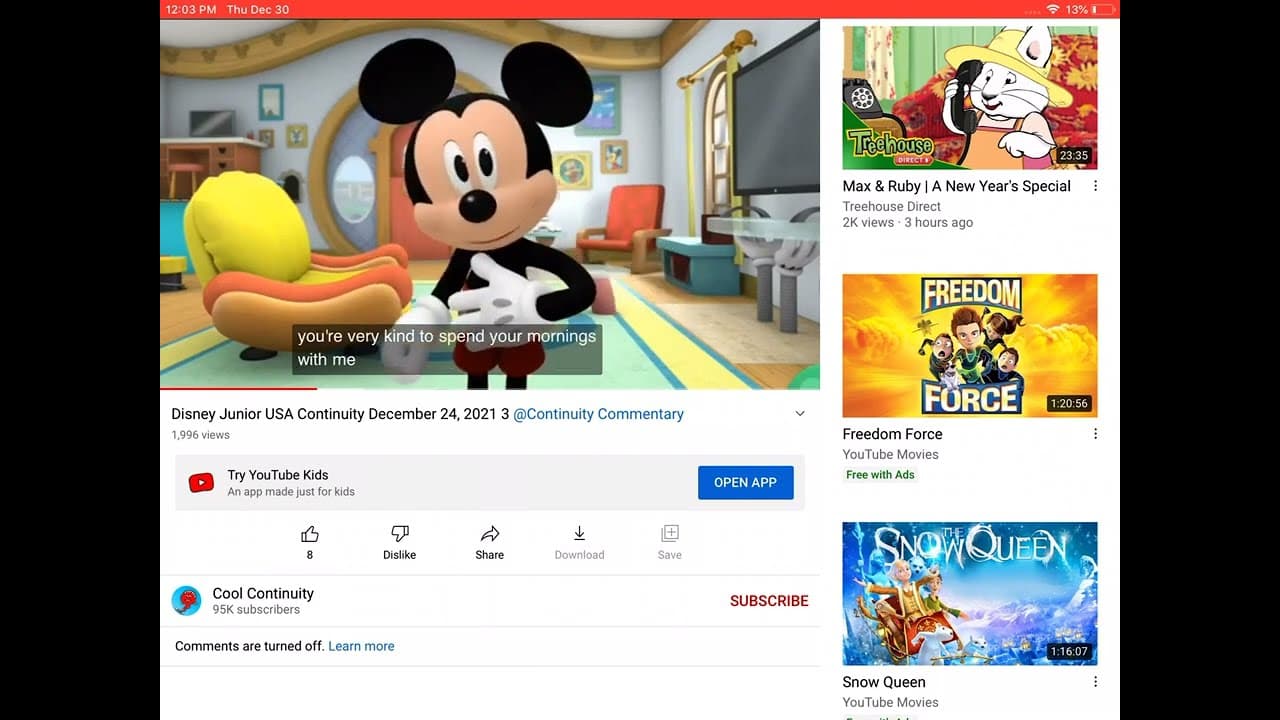This screenshot has width=1280, height=720.
Task: Tap the battery indicator in status bar
Action: [x=1103, y=9]
